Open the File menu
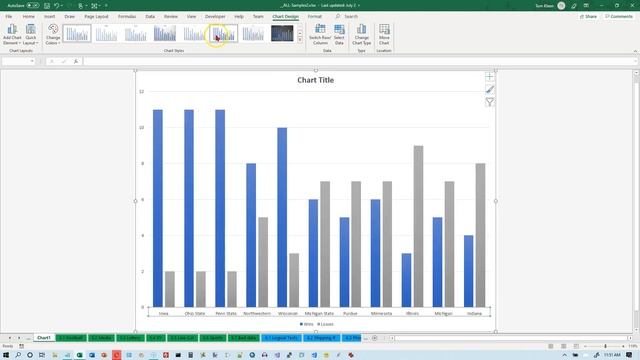The height and width of the screenshot is (360, 640). tap(9, 16)
